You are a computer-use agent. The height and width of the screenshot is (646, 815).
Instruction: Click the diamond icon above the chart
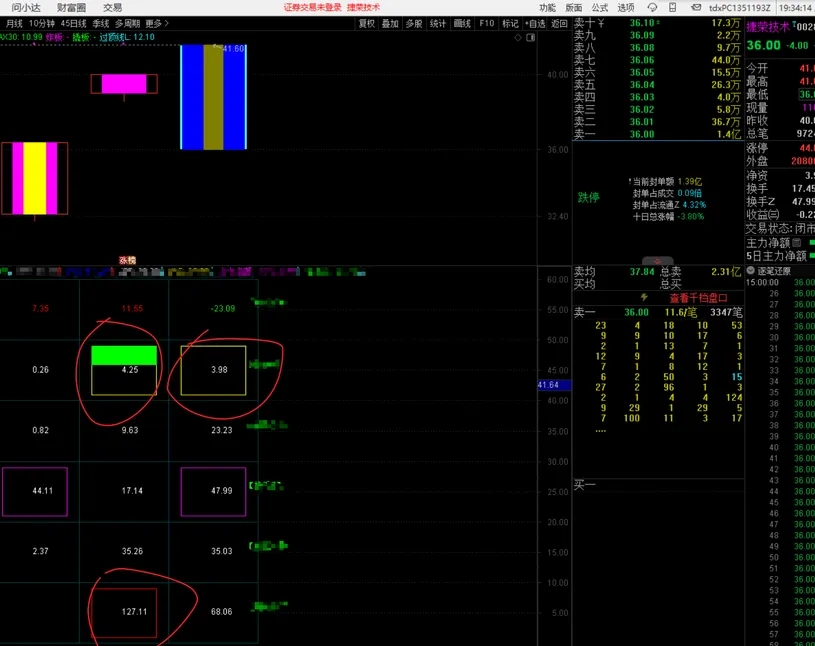[516, 37]
